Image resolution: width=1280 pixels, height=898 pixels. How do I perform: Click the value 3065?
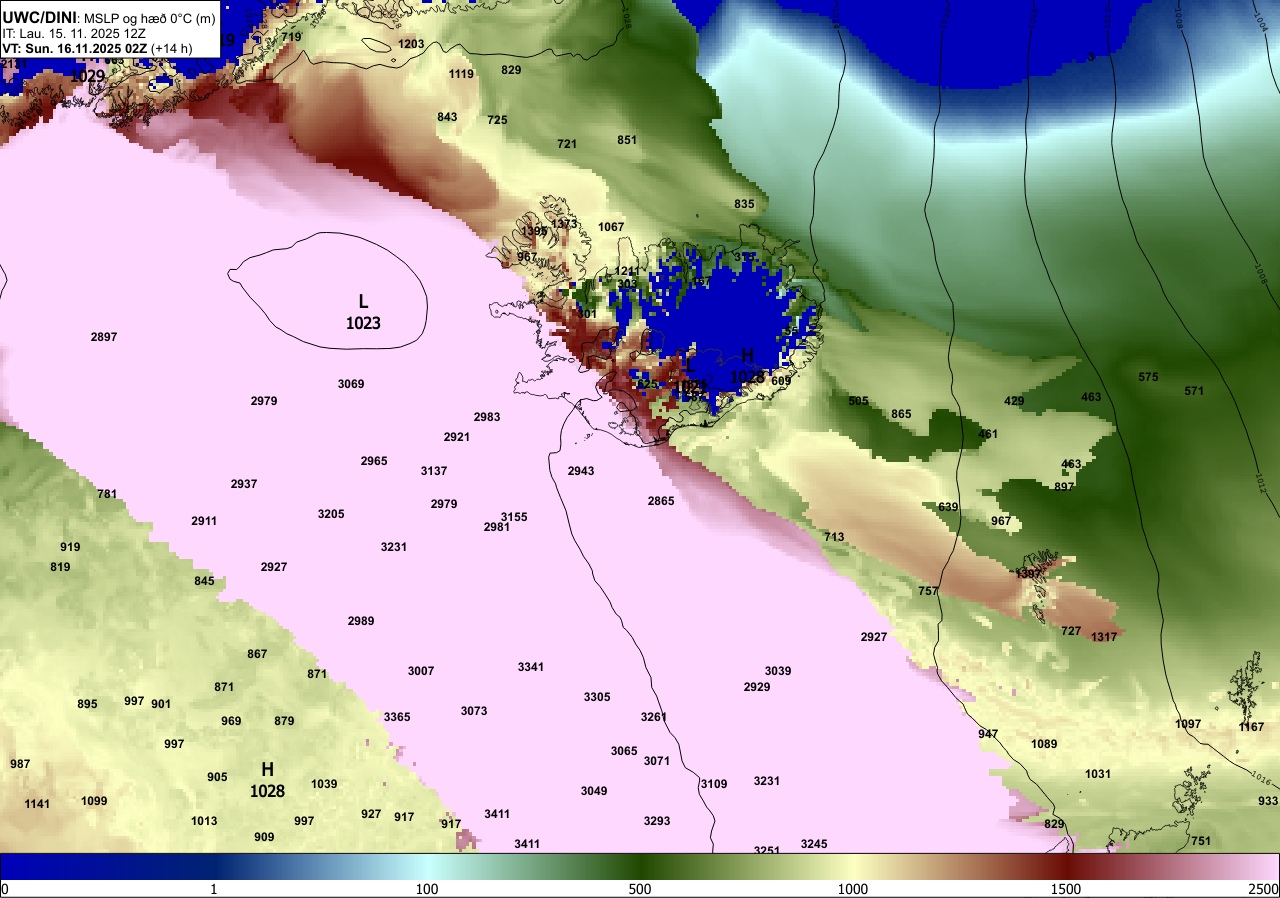[x=624, y=751]
